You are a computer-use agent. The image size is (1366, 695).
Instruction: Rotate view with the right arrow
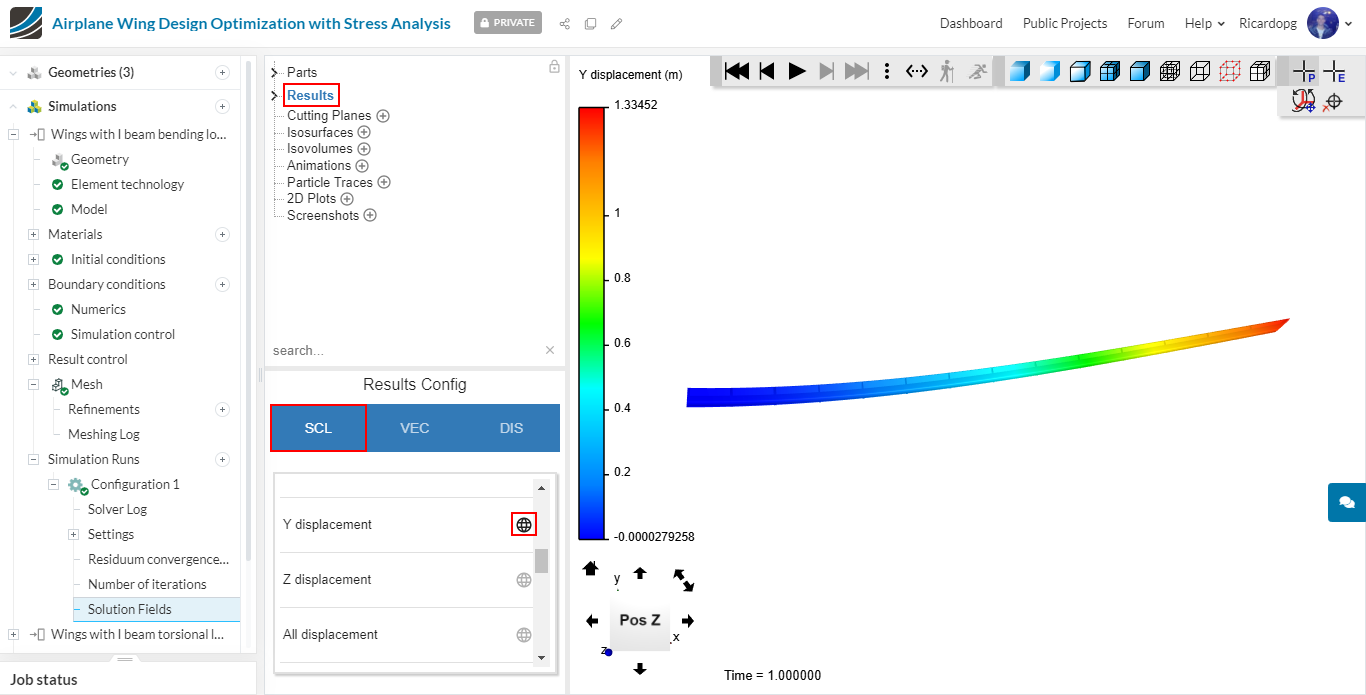[x=688, y=621]
